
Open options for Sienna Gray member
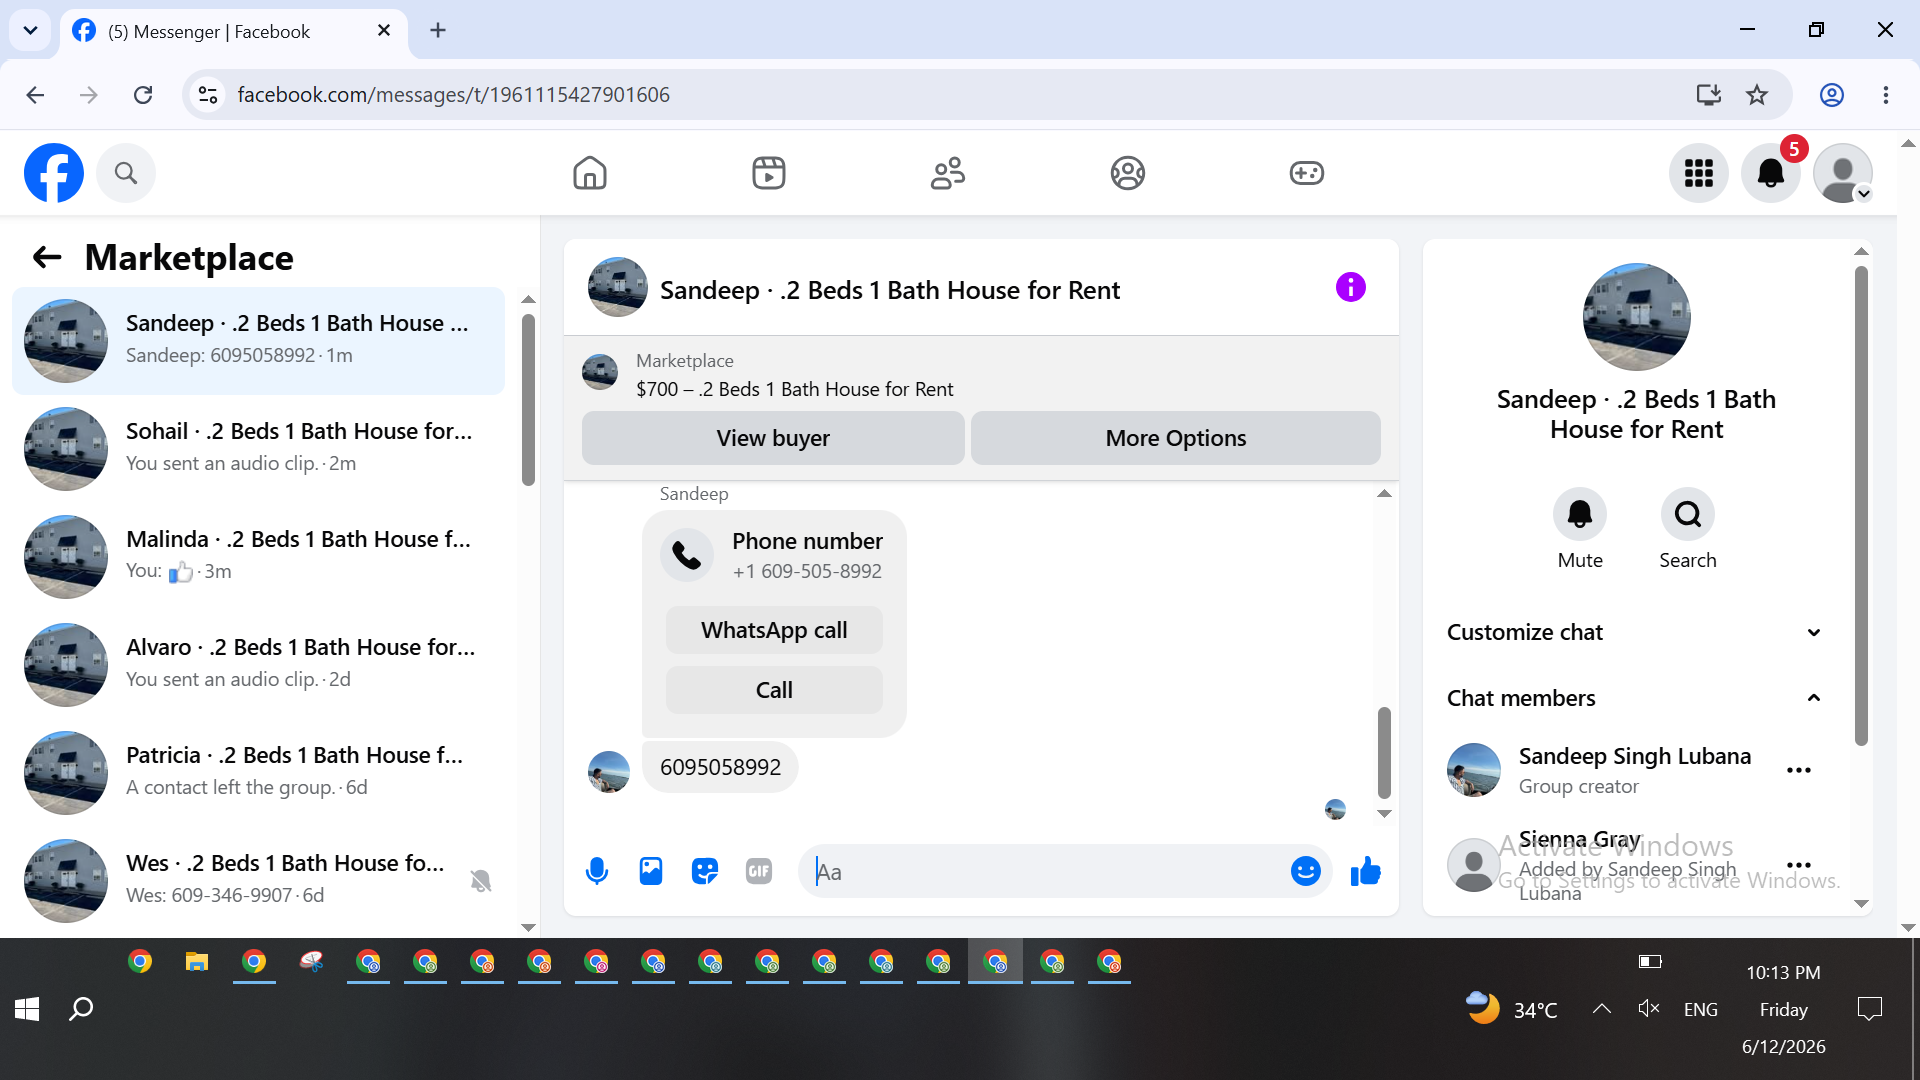(1799, 865)
